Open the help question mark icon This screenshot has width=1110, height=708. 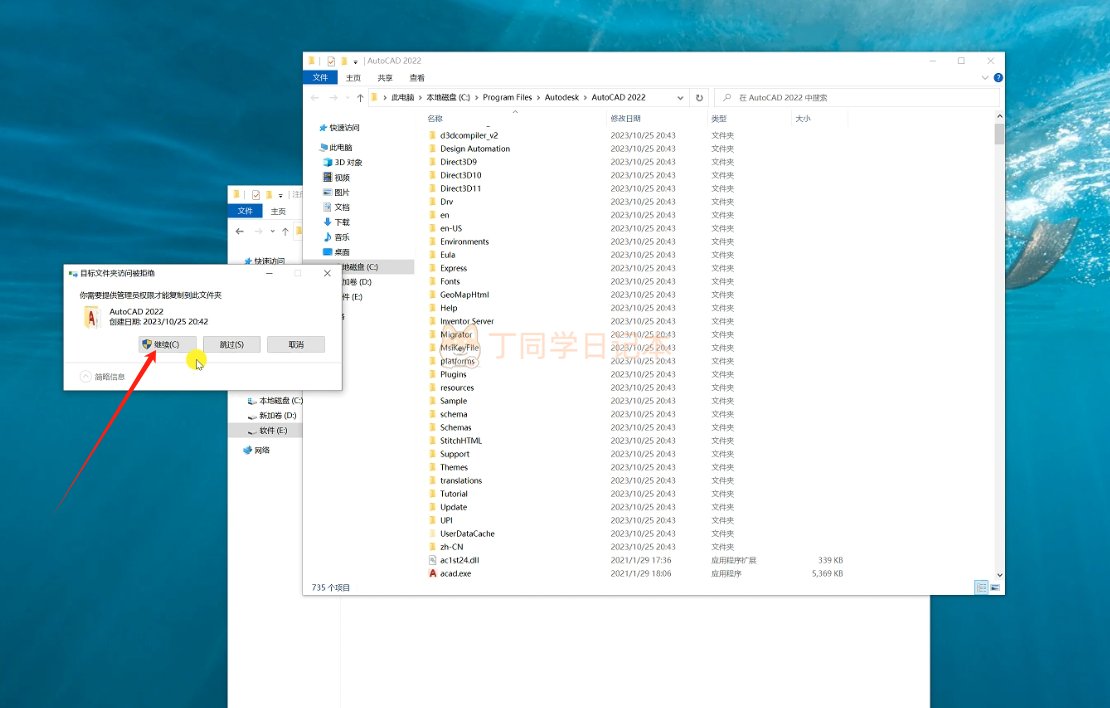coord(997,78)
